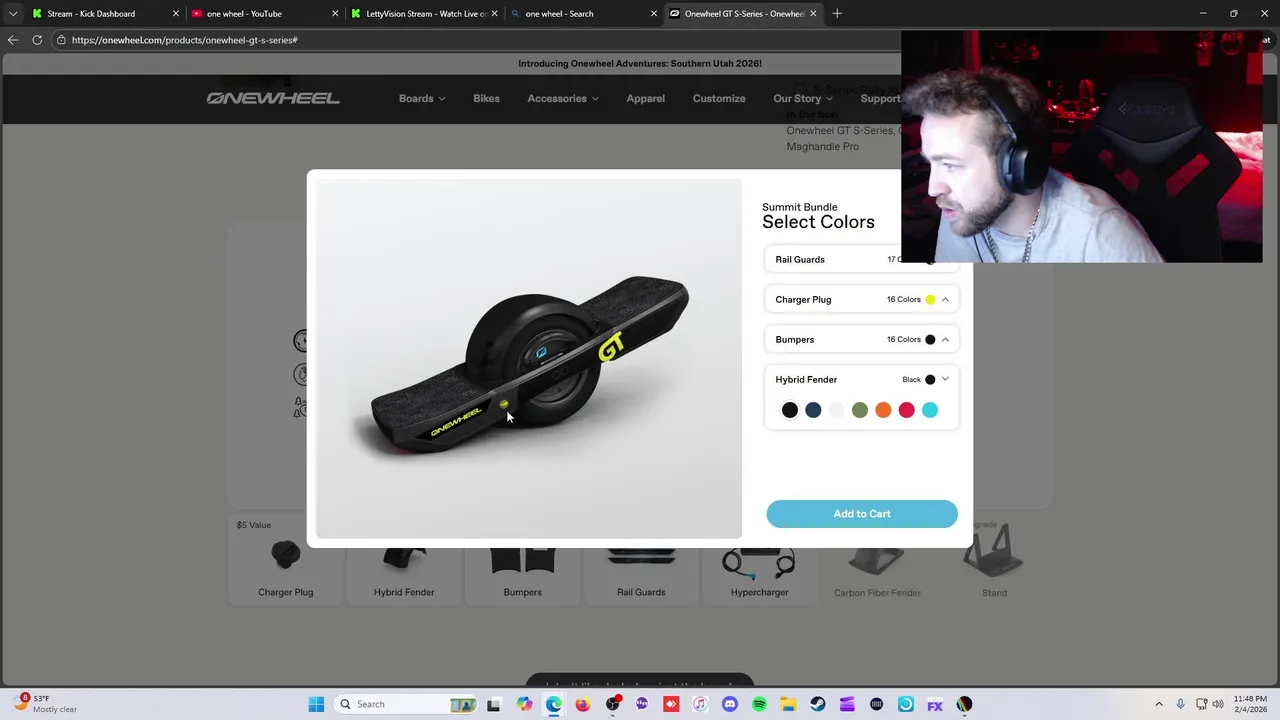Open Microsoft Edge from the taskbar
Viewport: 1280px width, 720px height.
[553, 704]
